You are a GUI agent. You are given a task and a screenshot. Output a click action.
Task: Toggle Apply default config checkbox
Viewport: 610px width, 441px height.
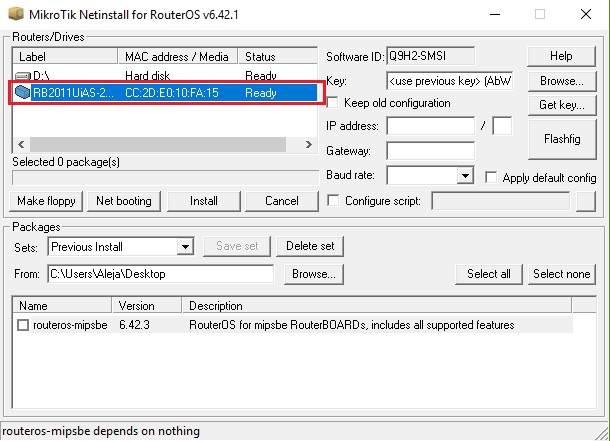491,178
